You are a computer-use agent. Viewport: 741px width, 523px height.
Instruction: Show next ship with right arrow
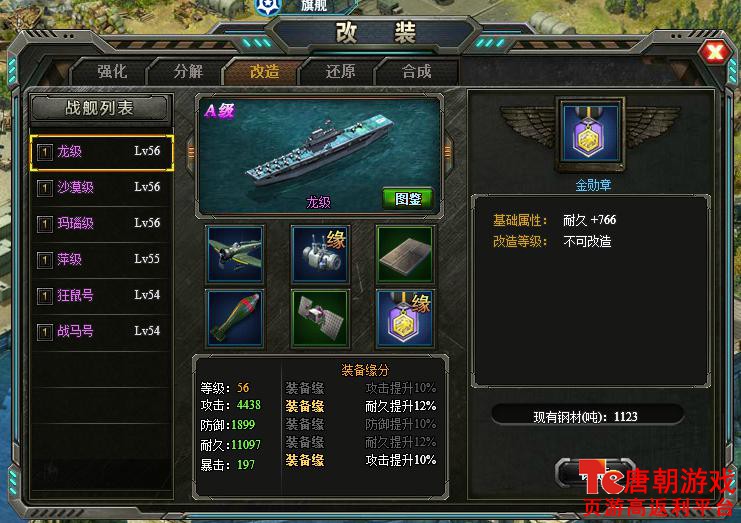pyautogui.click(x=448, y=152)
